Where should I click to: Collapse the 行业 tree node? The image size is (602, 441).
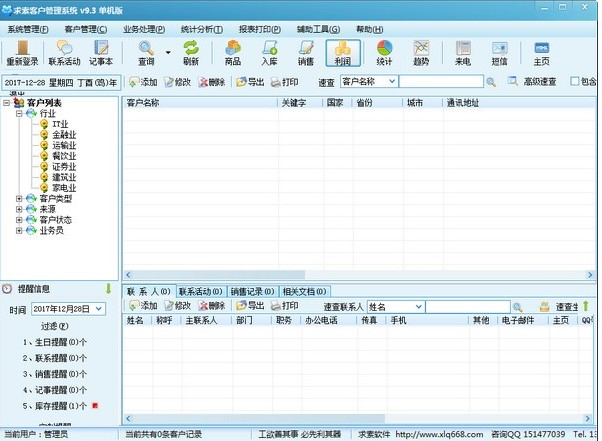(x=19, y=114)
